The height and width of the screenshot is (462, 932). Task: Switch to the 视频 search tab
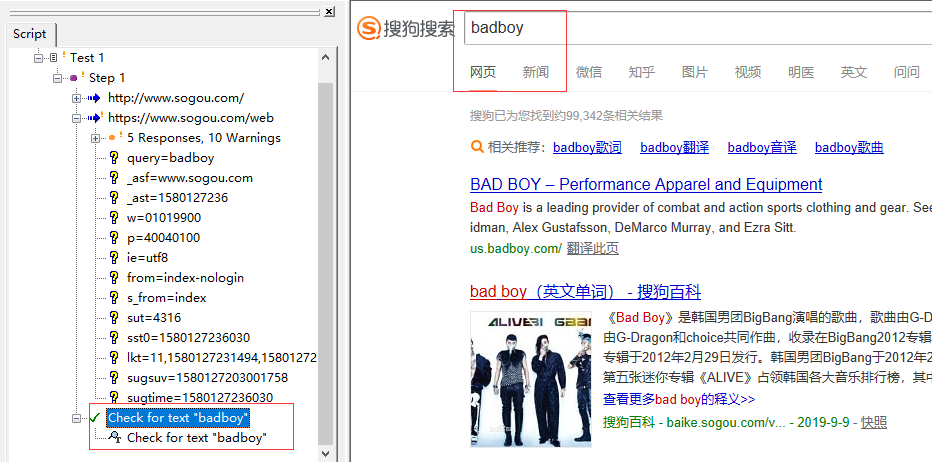[x=747, y=73]
